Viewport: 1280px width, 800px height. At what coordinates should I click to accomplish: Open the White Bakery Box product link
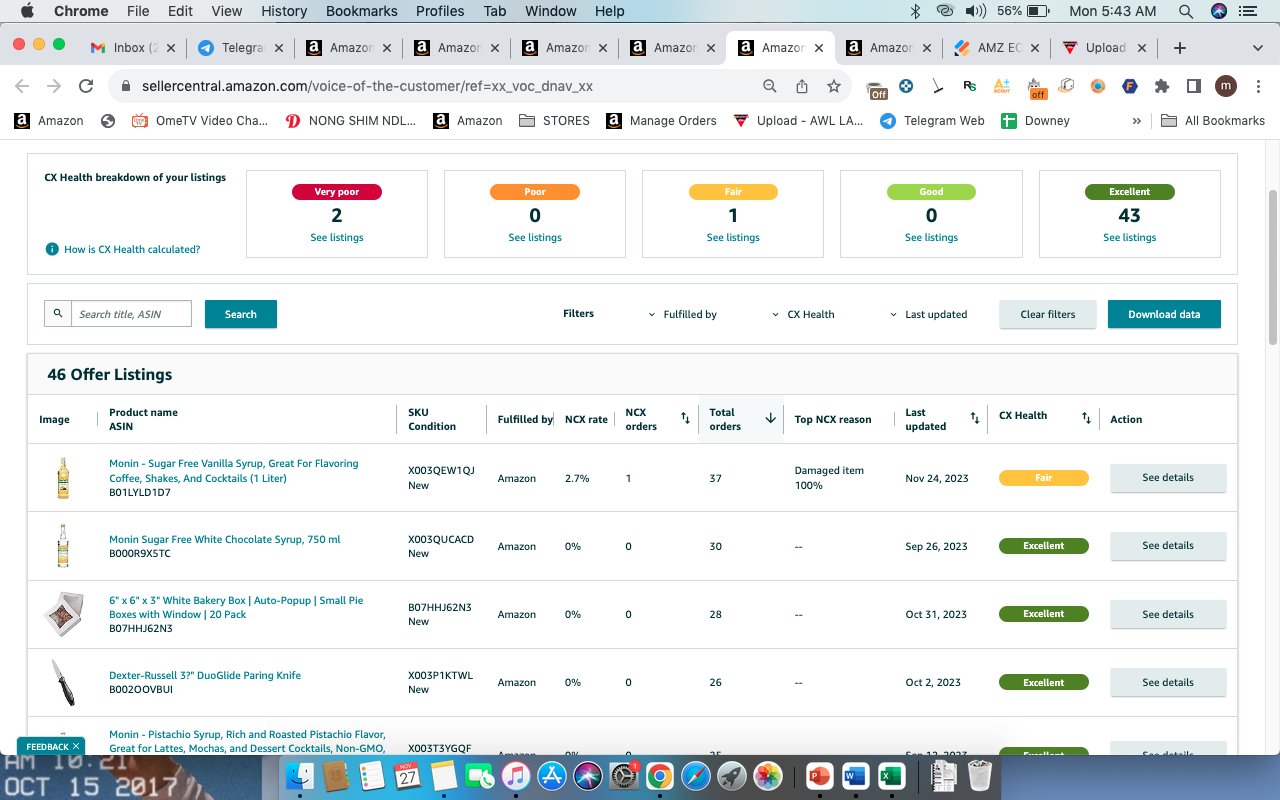(x=236, y=607)
